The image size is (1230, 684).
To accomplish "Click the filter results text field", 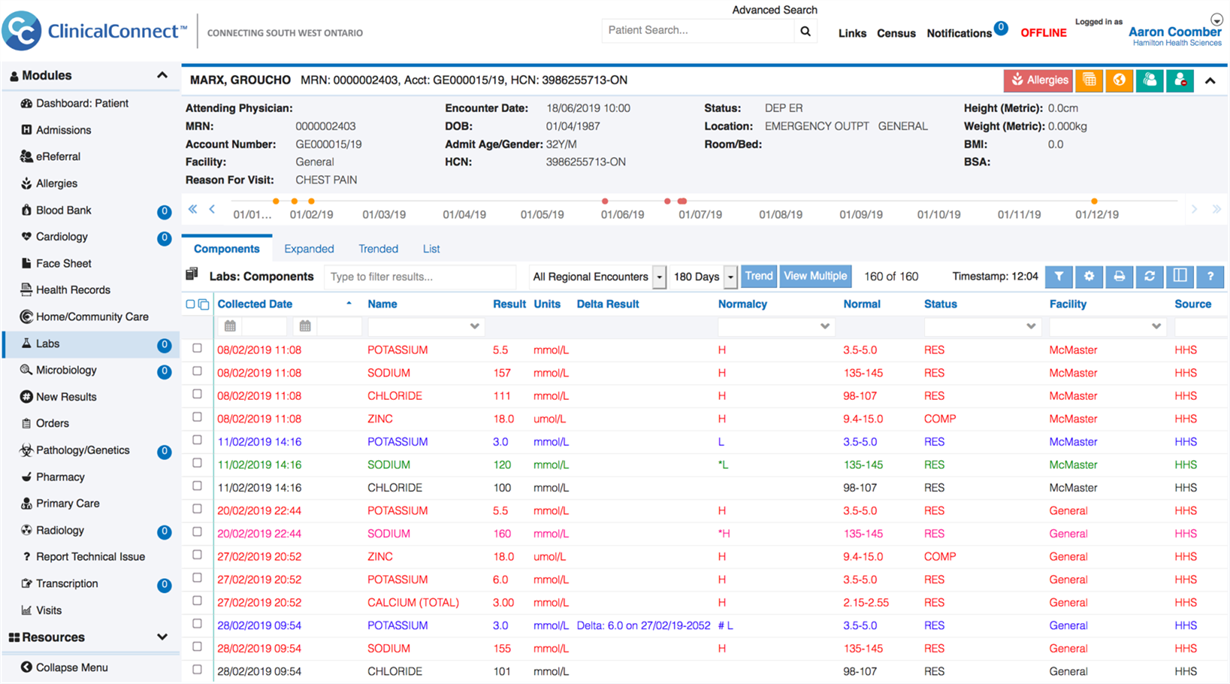I will pos(420,277).
